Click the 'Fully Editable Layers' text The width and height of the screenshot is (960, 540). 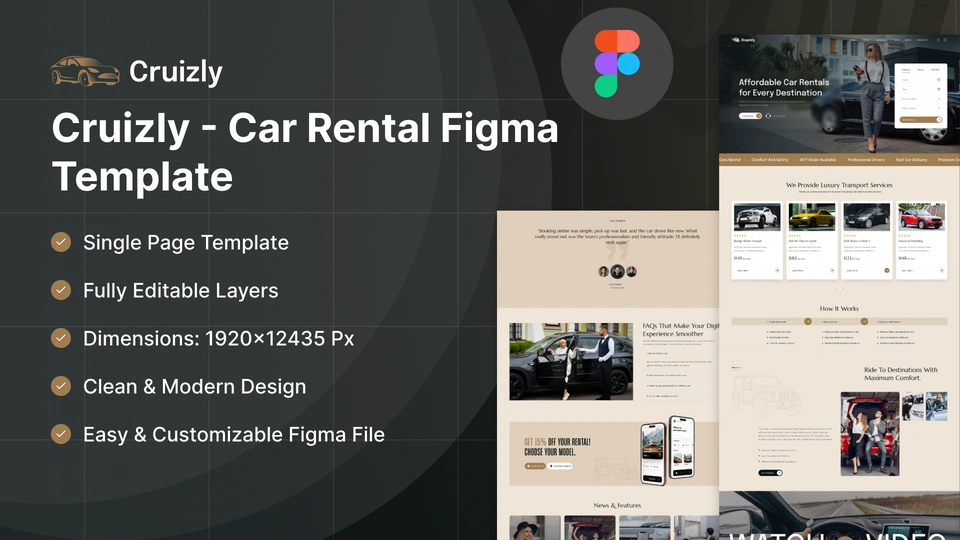pyautogui.click(x=181, y=290)
